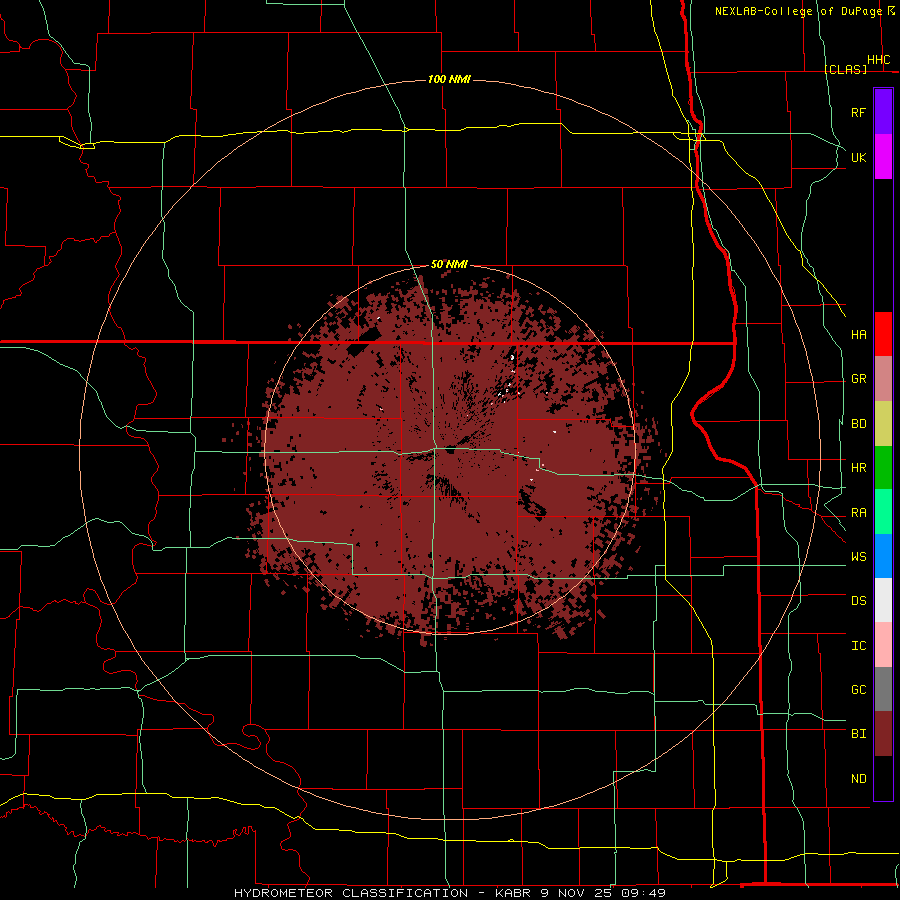Click the 50 NMI range ring label
The height and width of the screenshot is (900, 900).
449,264
